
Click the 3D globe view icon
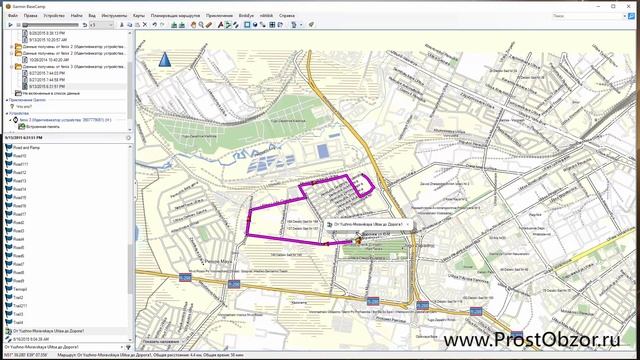[x=255, y=25]
